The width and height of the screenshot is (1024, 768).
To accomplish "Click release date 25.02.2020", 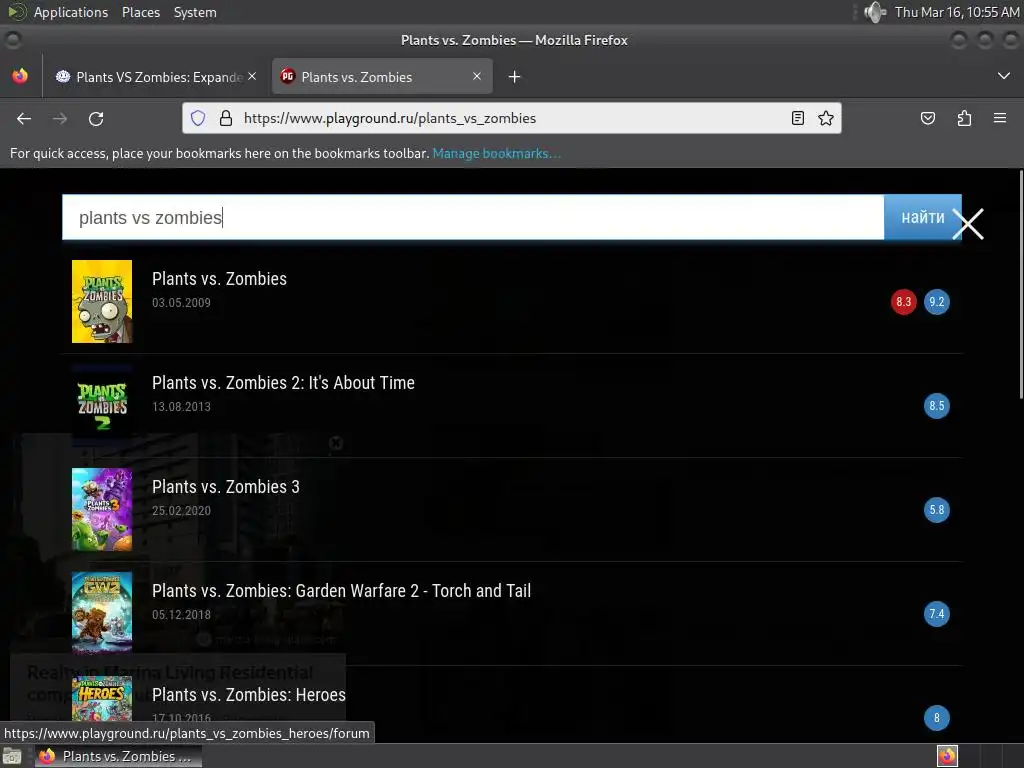I will pos(182,511).
